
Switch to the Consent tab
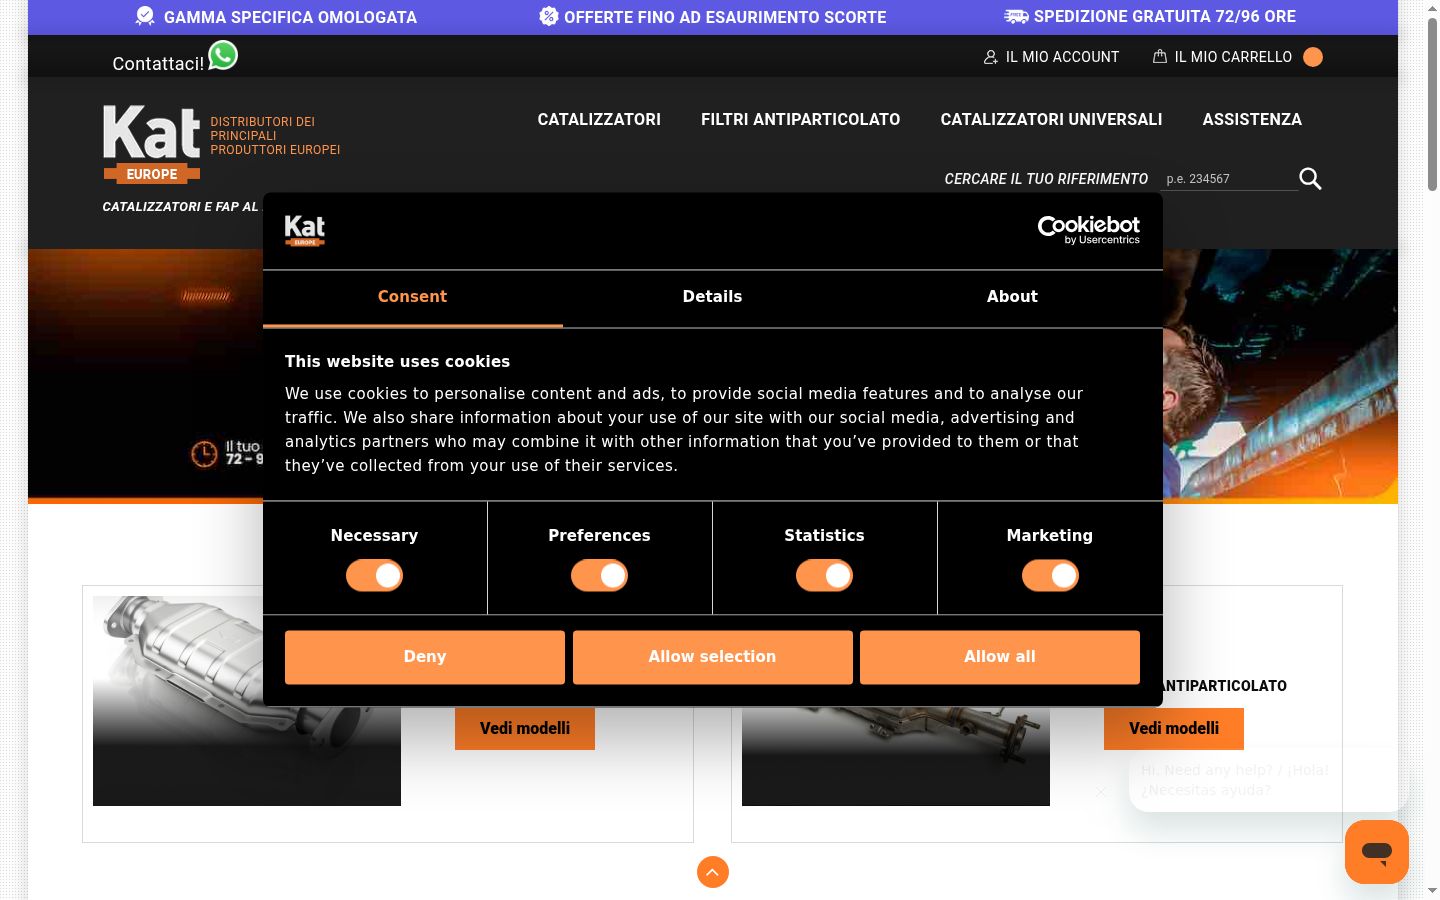pyautogui.click(x=412, y=297)
